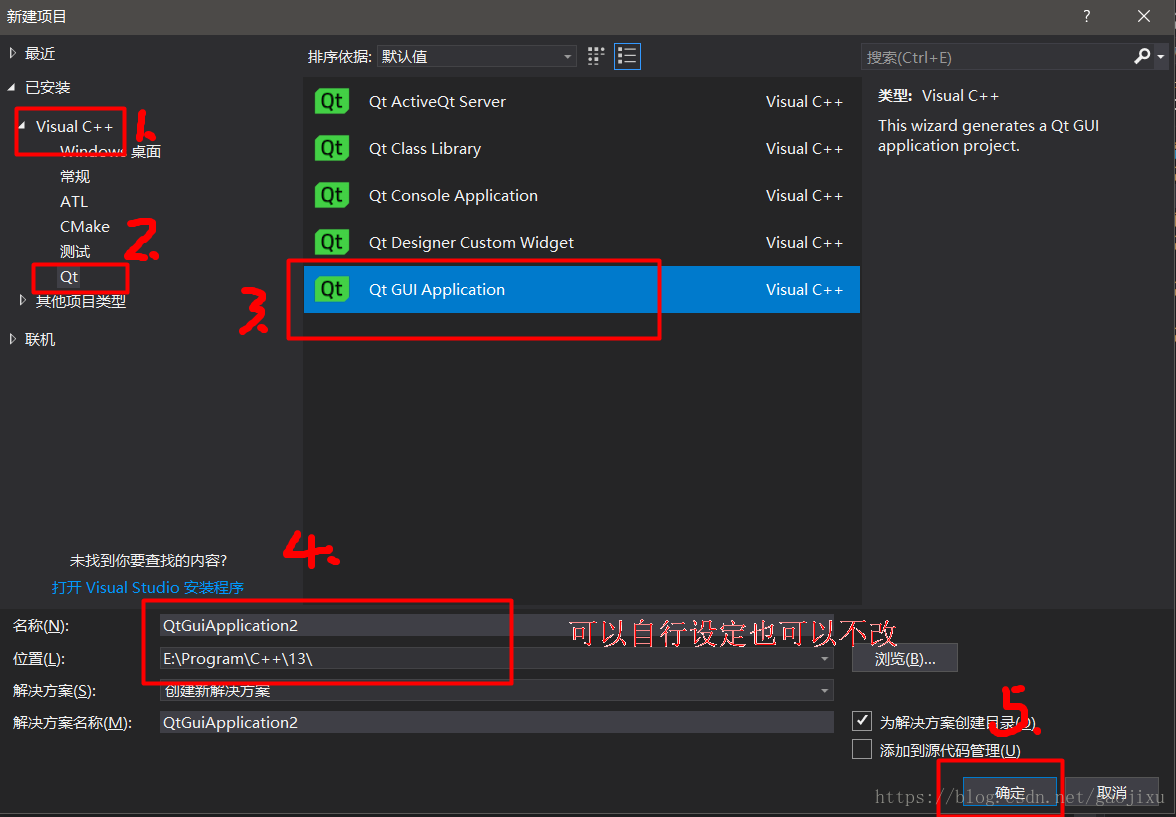Select Qt Class Library template

(581, 149)
